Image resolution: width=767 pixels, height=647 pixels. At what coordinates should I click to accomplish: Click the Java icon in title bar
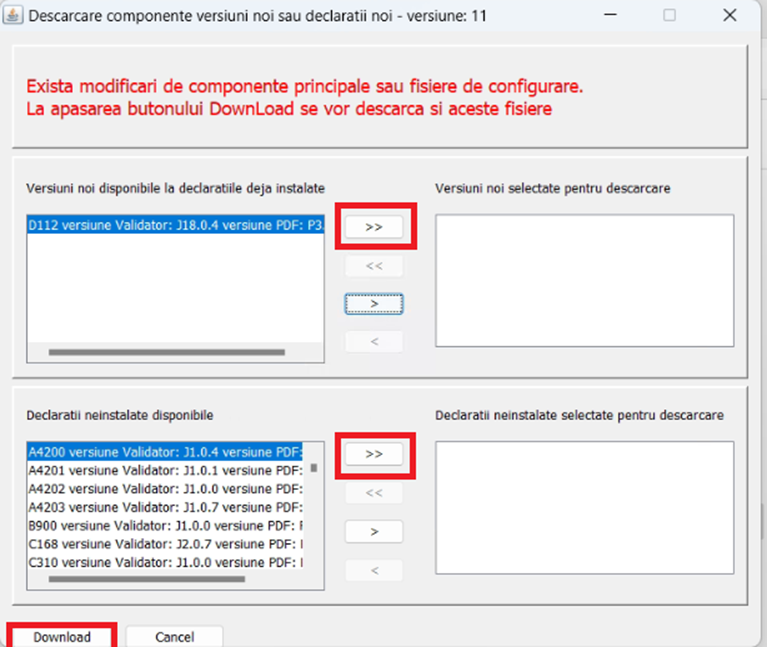point(15,16)
